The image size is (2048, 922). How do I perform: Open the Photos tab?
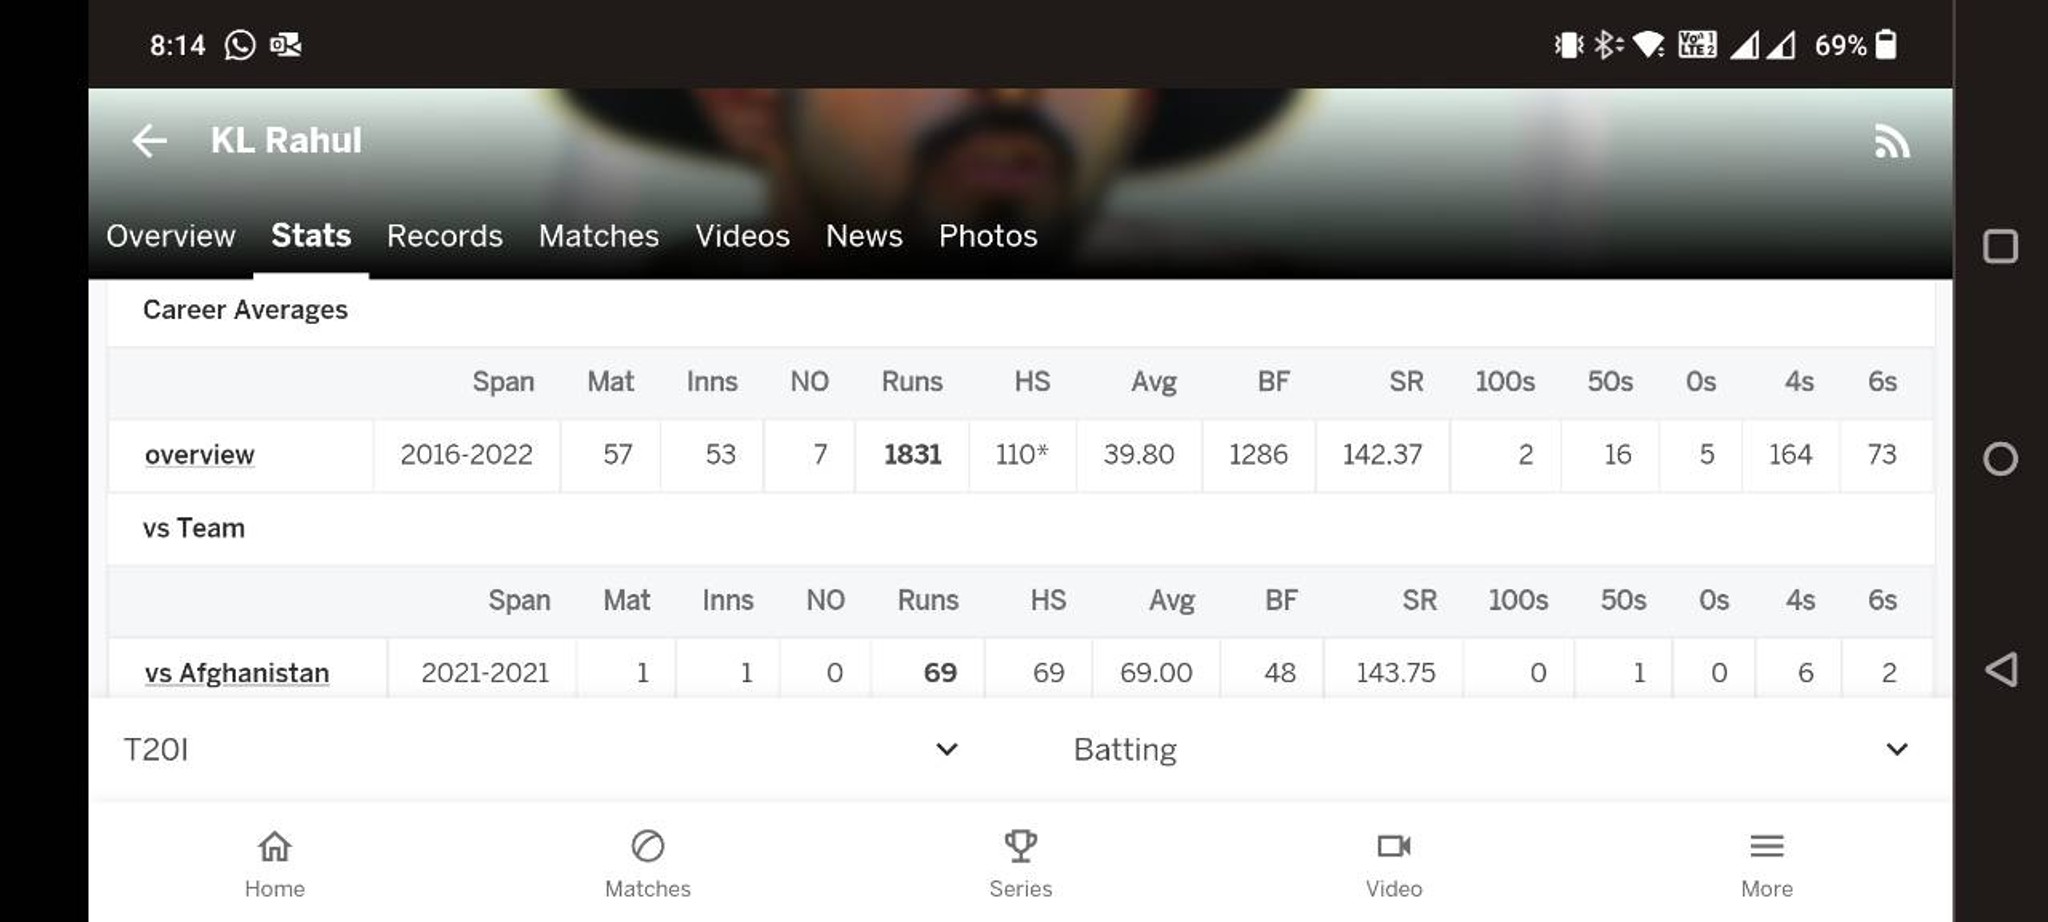(988, 236)
